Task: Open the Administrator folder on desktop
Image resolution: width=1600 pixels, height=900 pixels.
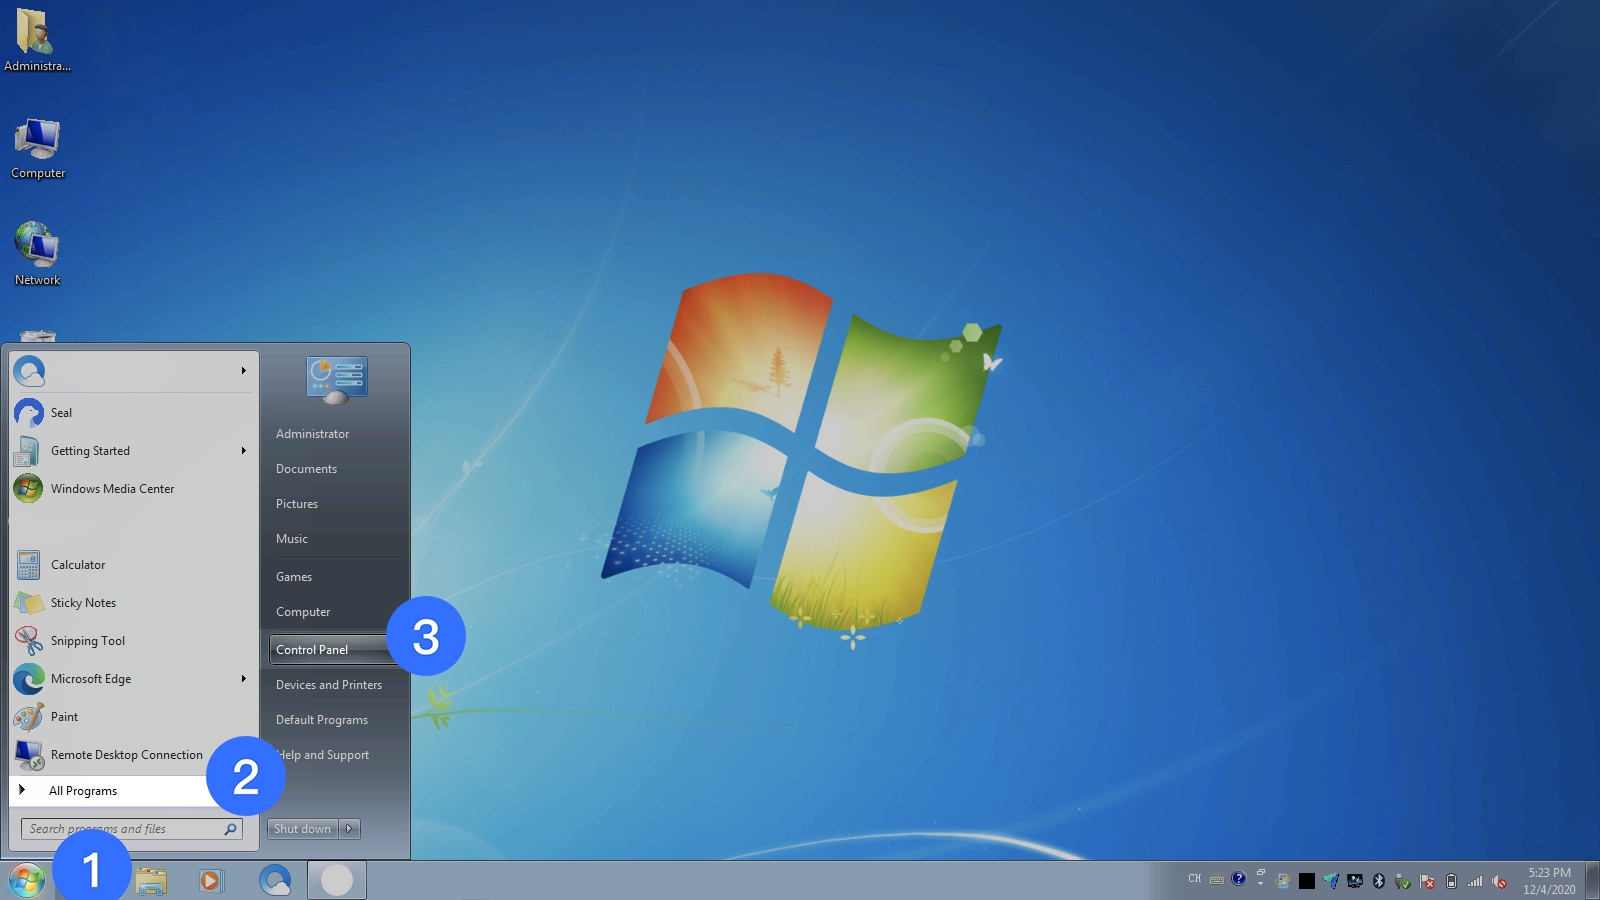Action: 37,40
